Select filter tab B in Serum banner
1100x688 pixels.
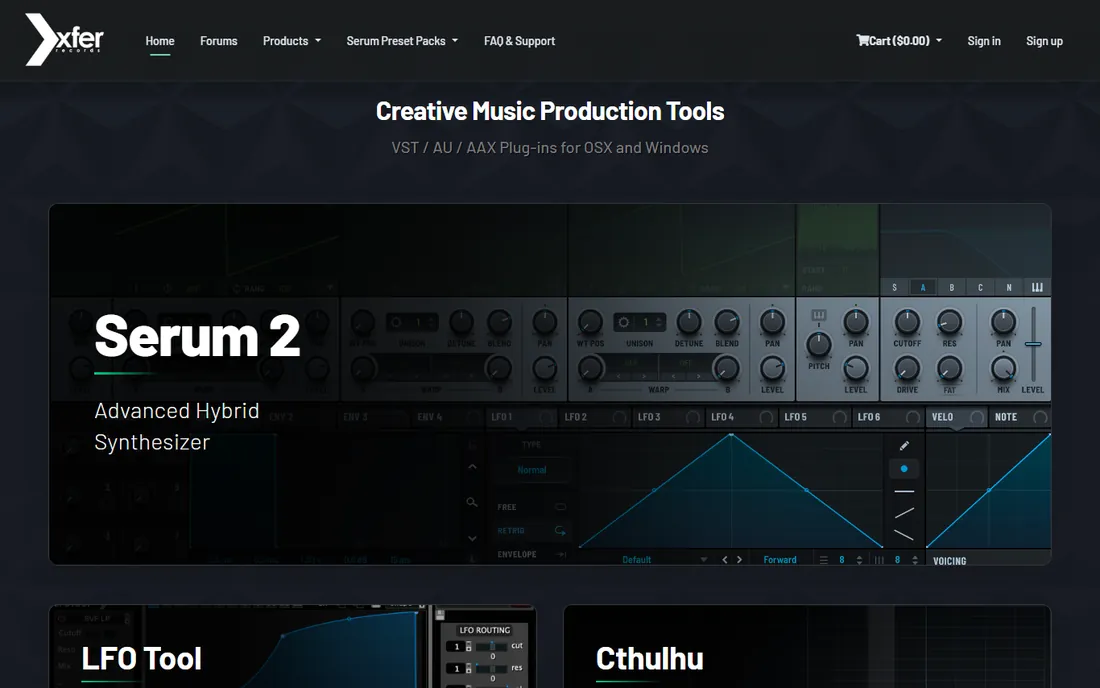[951, 287]
